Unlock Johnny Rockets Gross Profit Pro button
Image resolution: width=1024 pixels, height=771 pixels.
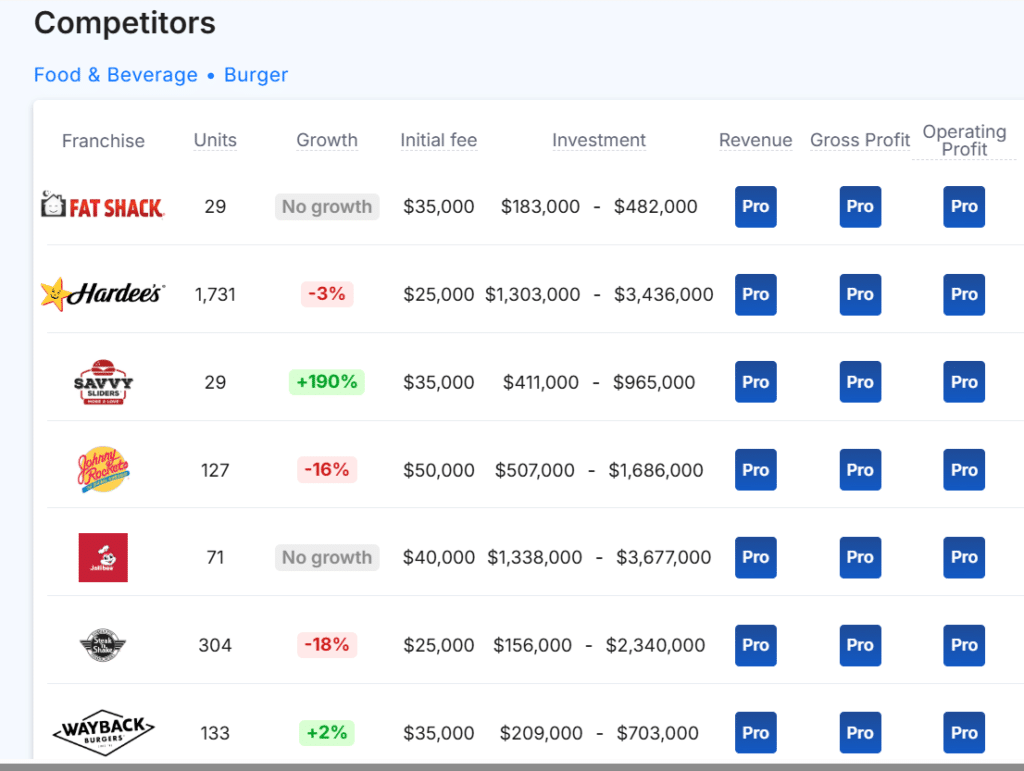(860, 469)
